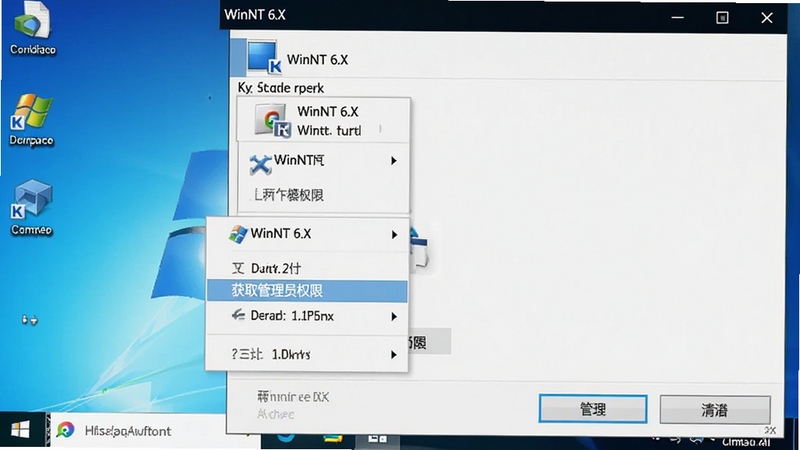800x450 pixels.
Task: Select the 获取管理员权限 menu entry
Action: [x=307, y=291]
